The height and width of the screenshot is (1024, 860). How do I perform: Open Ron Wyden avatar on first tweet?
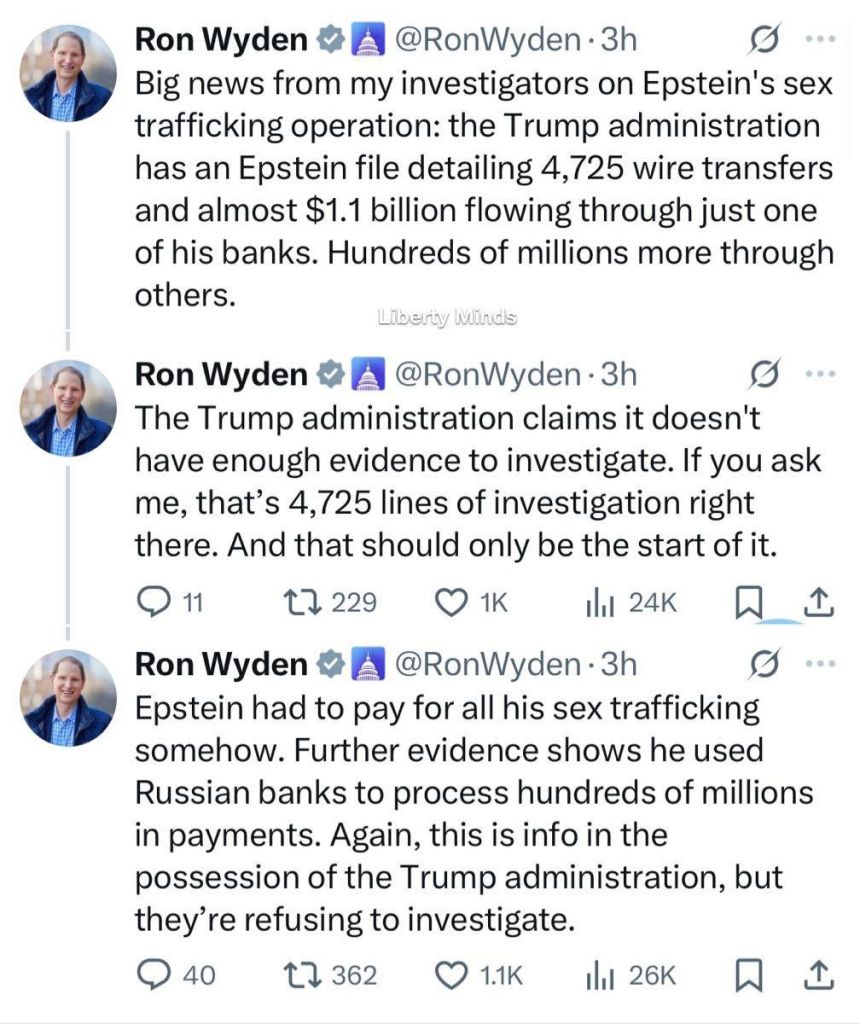(x=68, y=73)
